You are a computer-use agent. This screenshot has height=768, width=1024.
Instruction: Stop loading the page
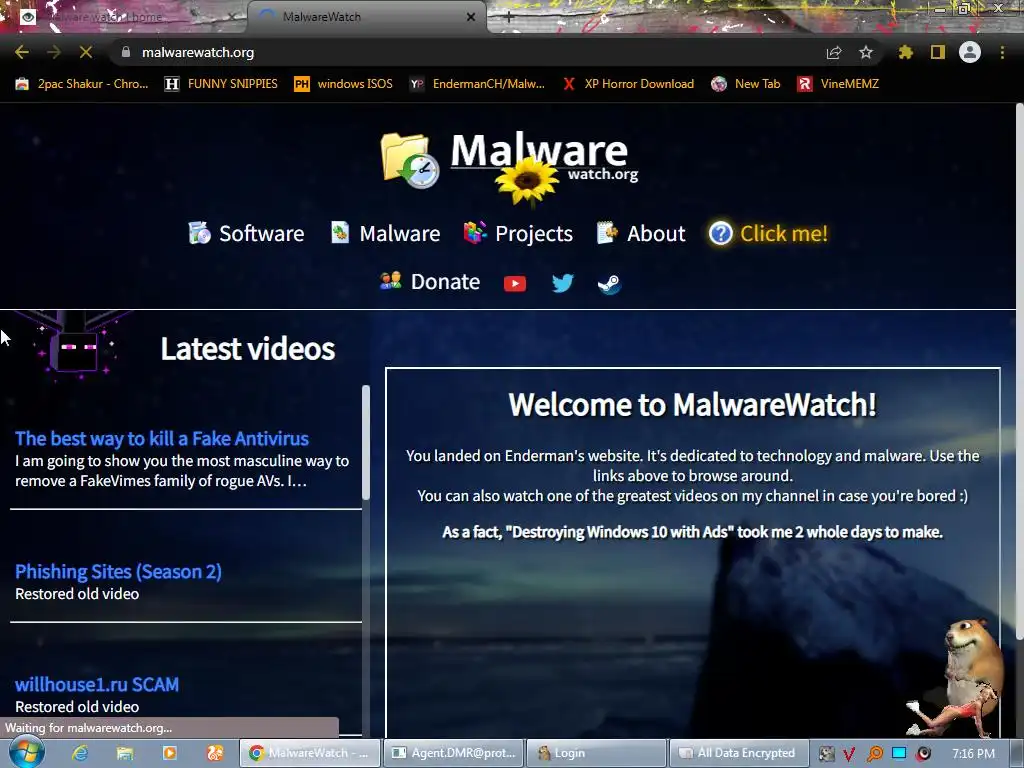click(x=86, y=52)
